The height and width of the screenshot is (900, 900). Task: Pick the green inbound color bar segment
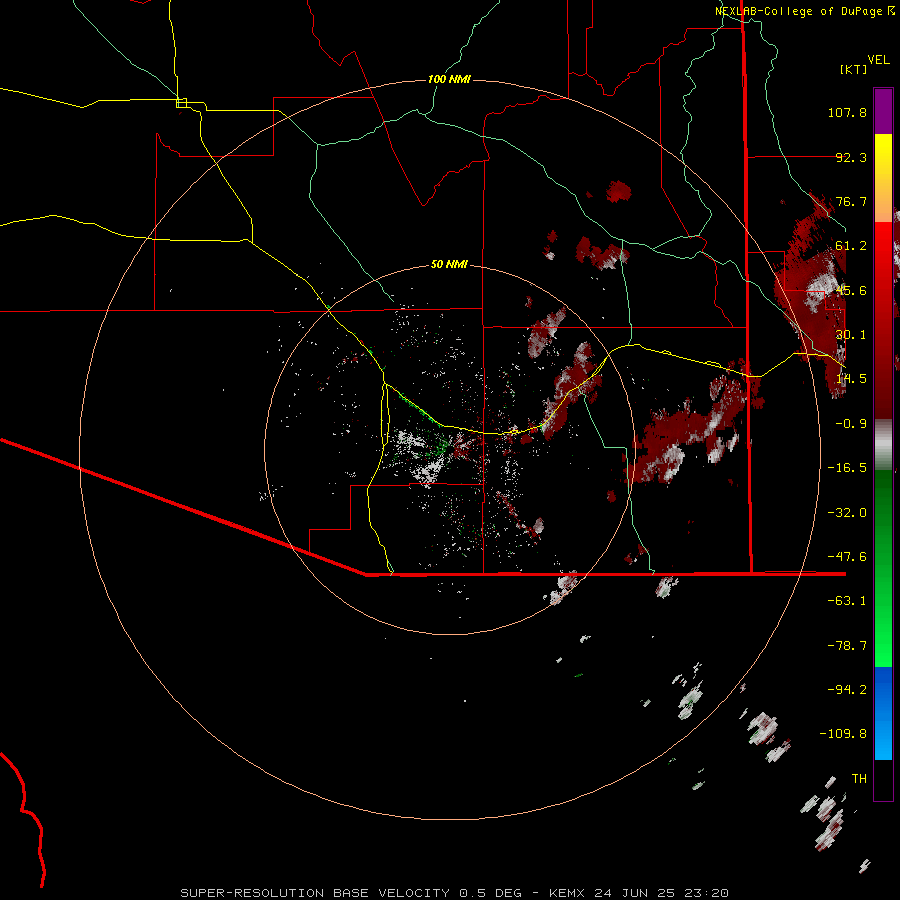click(x=883, y=568)
